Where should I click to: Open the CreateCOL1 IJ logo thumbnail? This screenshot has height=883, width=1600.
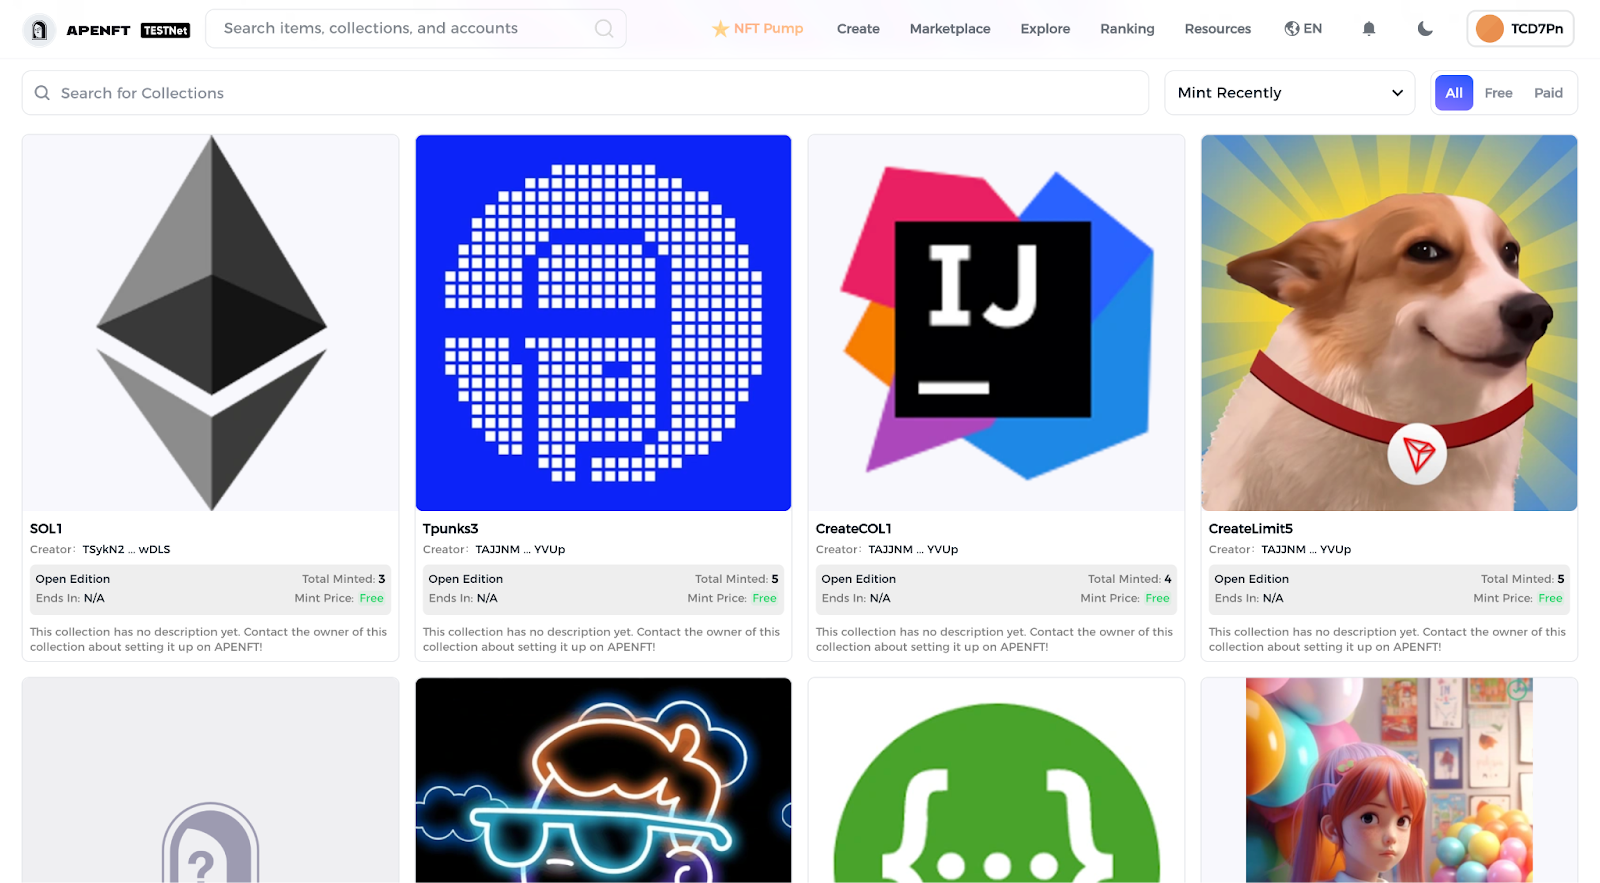[x=996, y=323]
